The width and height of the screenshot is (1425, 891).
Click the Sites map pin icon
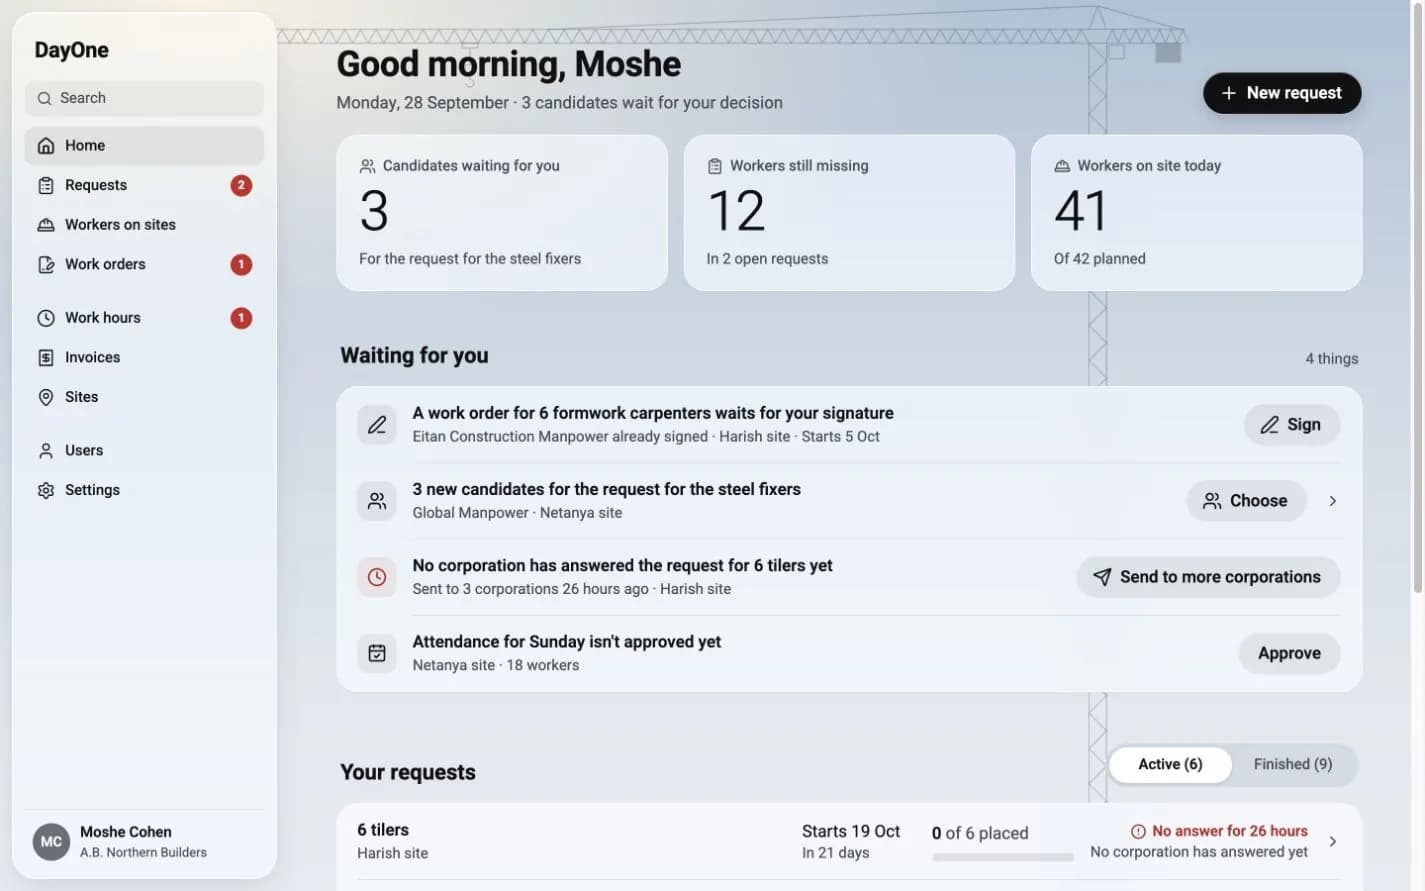pyautogui.click(x=46, y=398)
